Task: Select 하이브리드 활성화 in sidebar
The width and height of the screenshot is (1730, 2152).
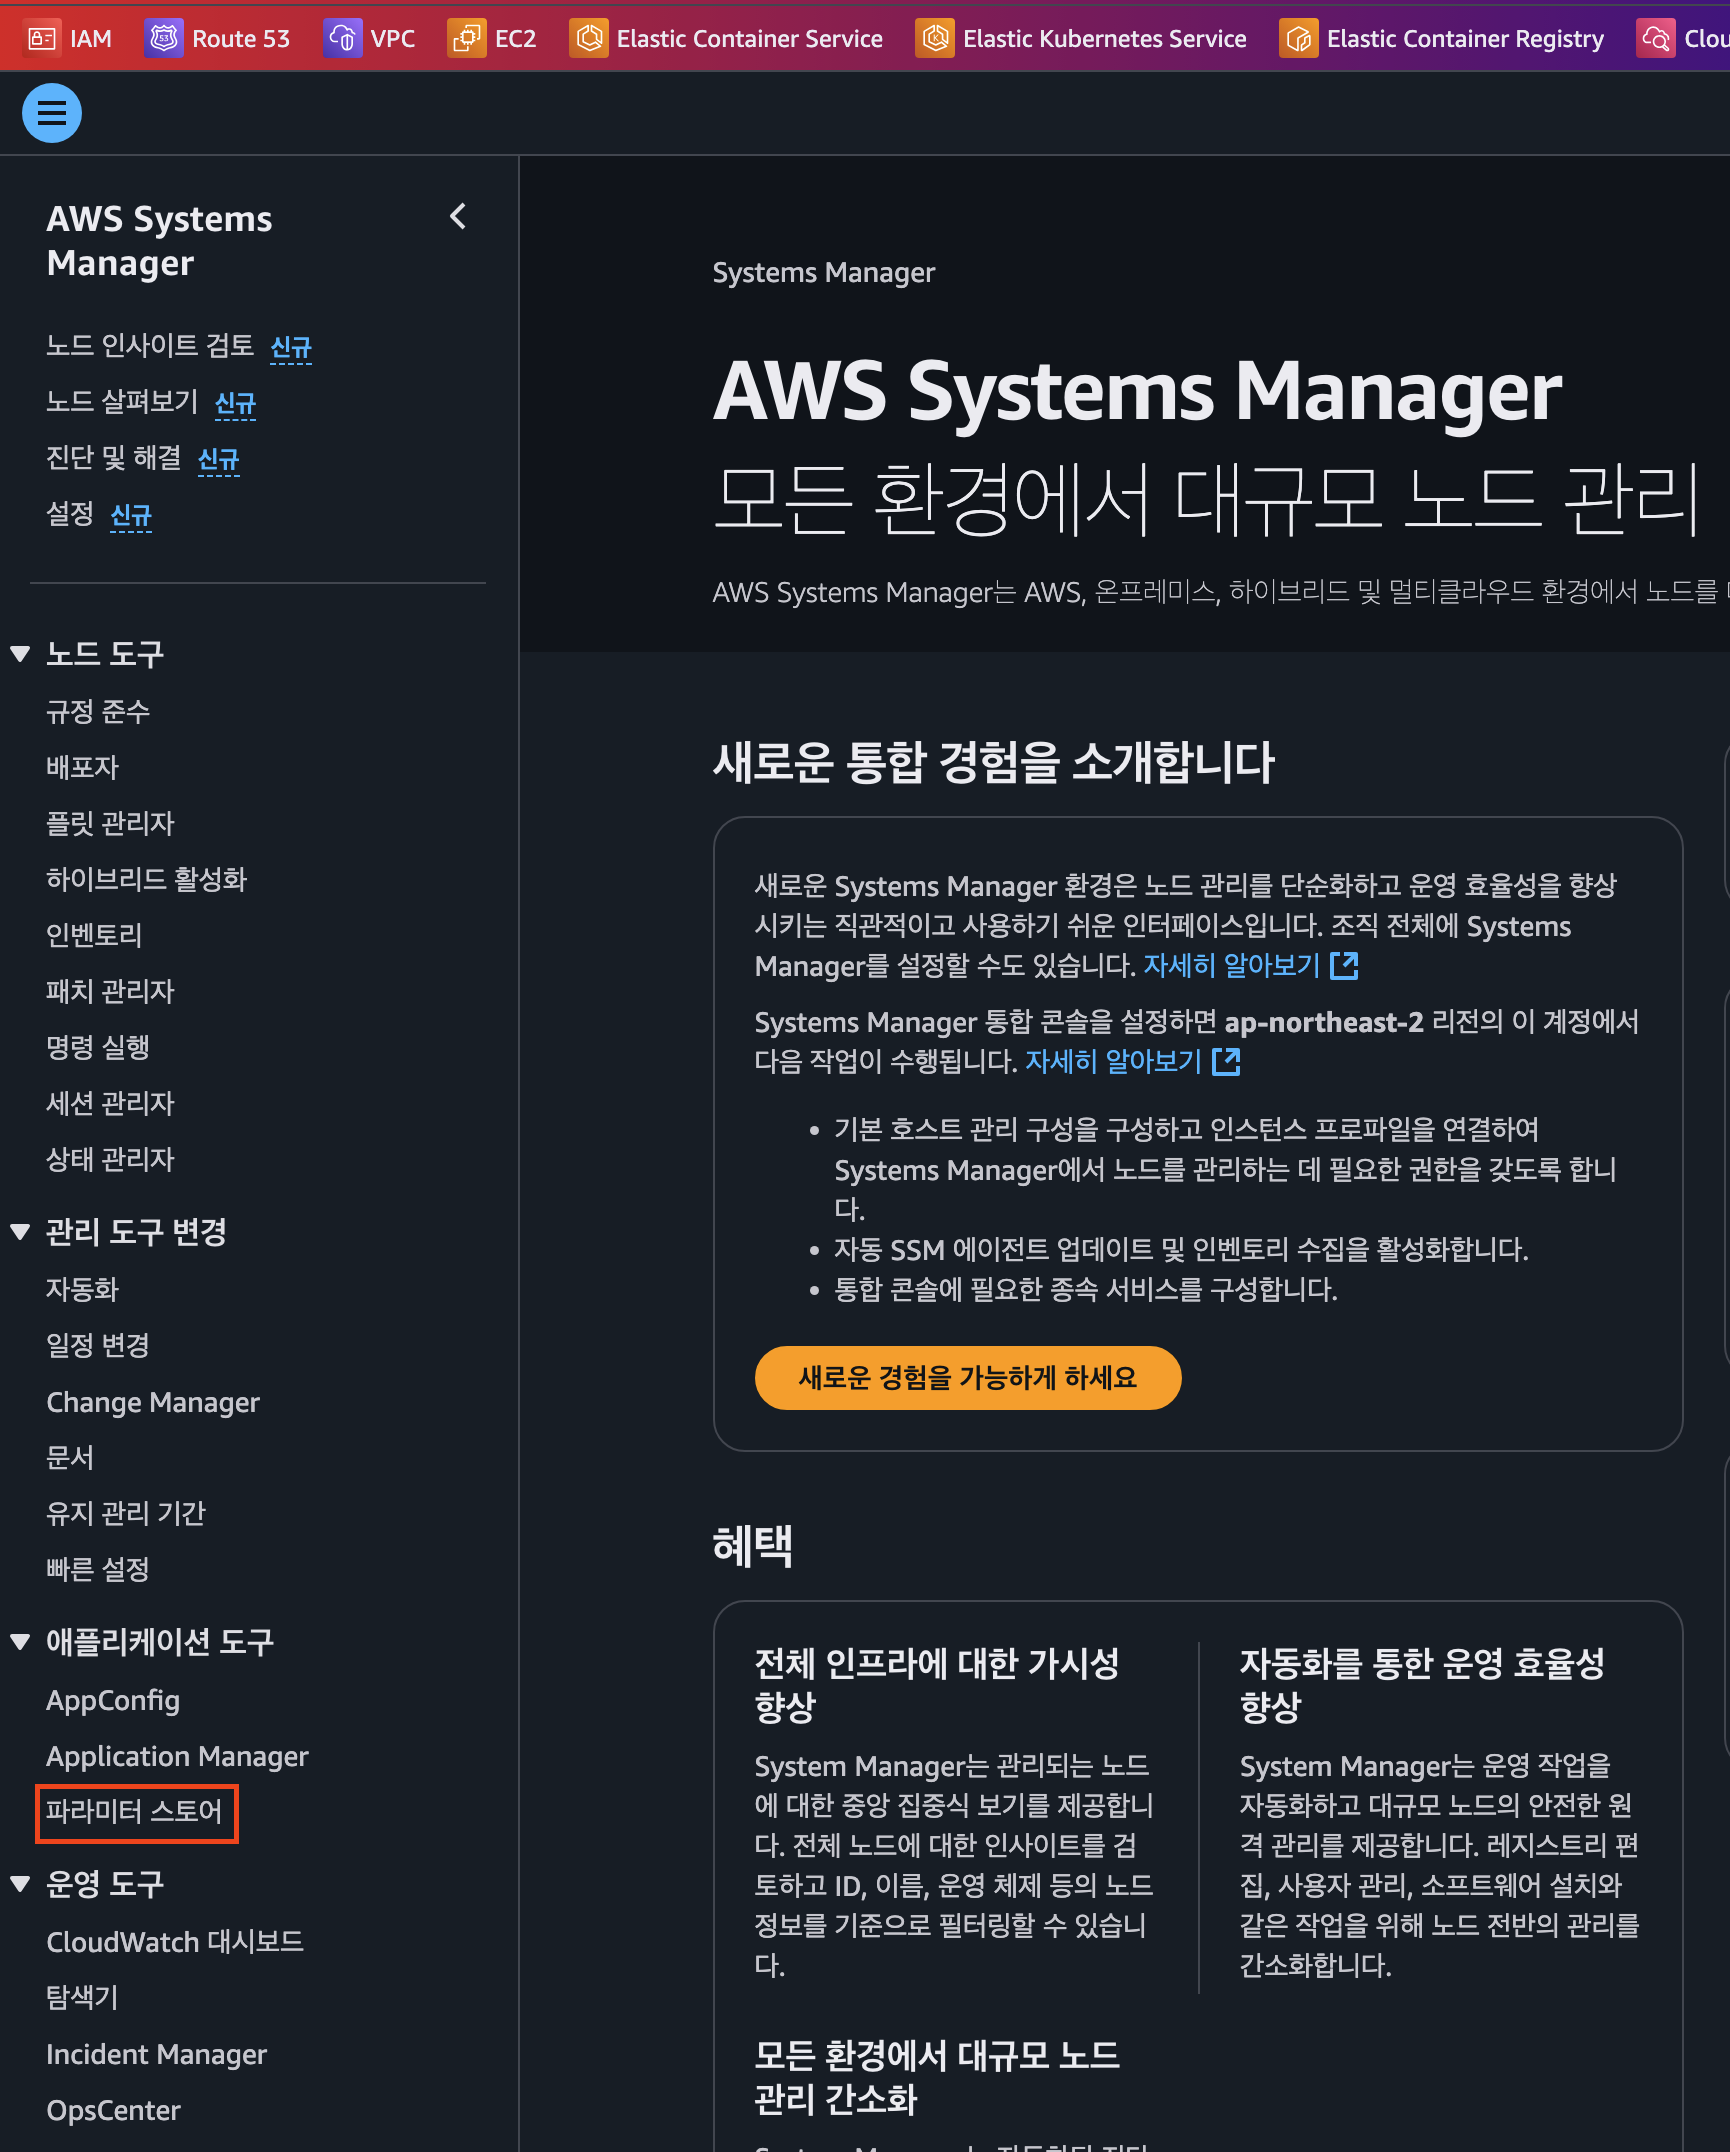Action: (x=146, y=880)
